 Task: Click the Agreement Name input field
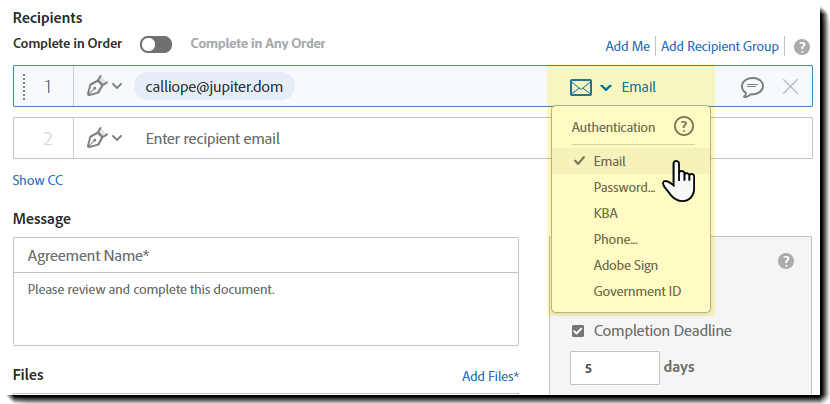point(265,256)
